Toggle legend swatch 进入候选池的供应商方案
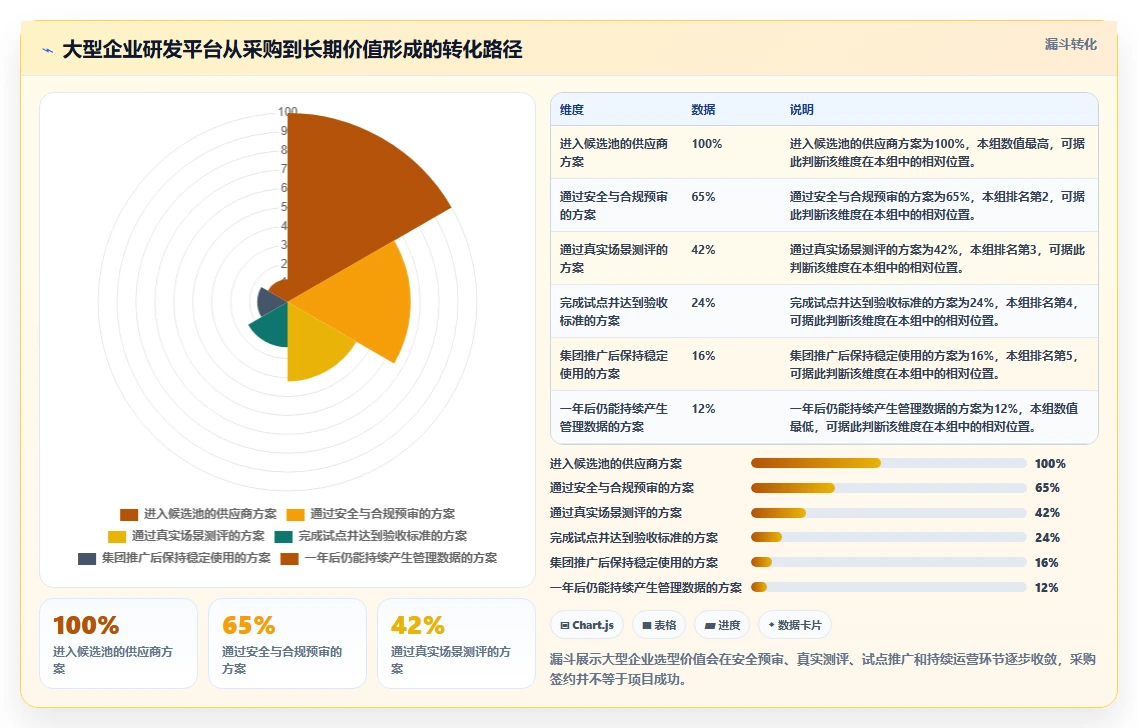The height and width of the screenshot is (728, 1138). pyautogui.click(x=129, y=515)
